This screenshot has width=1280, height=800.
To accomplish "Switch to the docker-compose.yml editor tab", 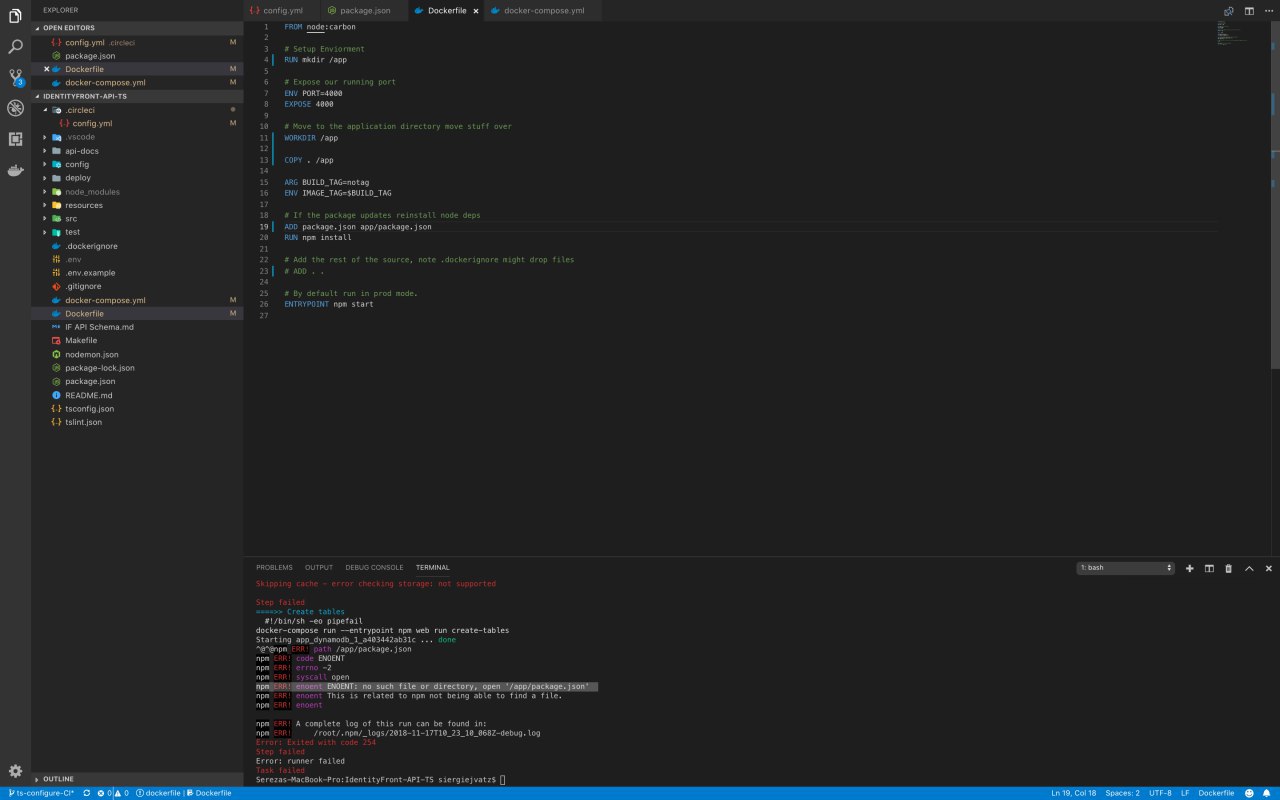I will 537,11.
